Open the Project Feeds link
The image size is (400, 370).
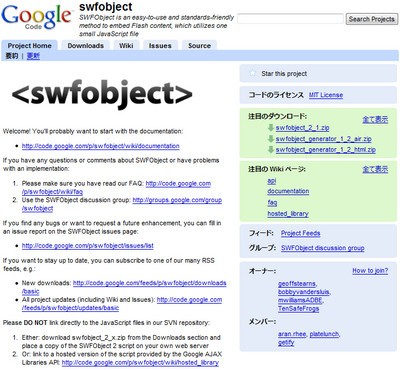(300, 233)
